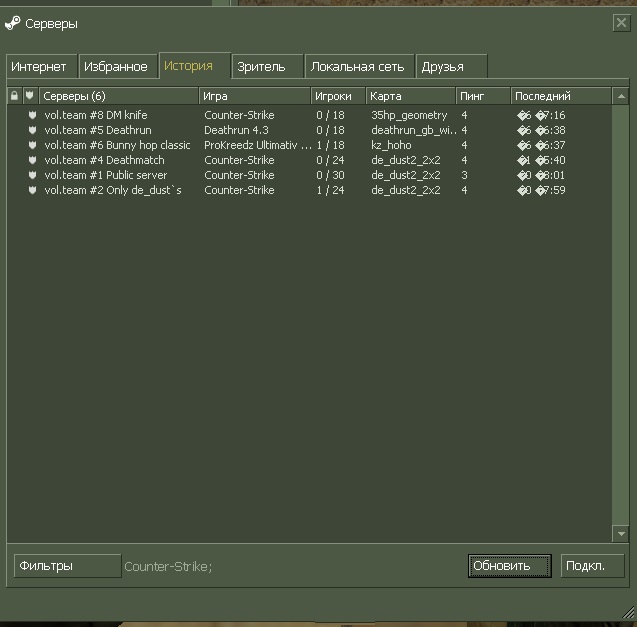Click shield icon of vol.team #2 Only de_dust`s

(32, 190)
